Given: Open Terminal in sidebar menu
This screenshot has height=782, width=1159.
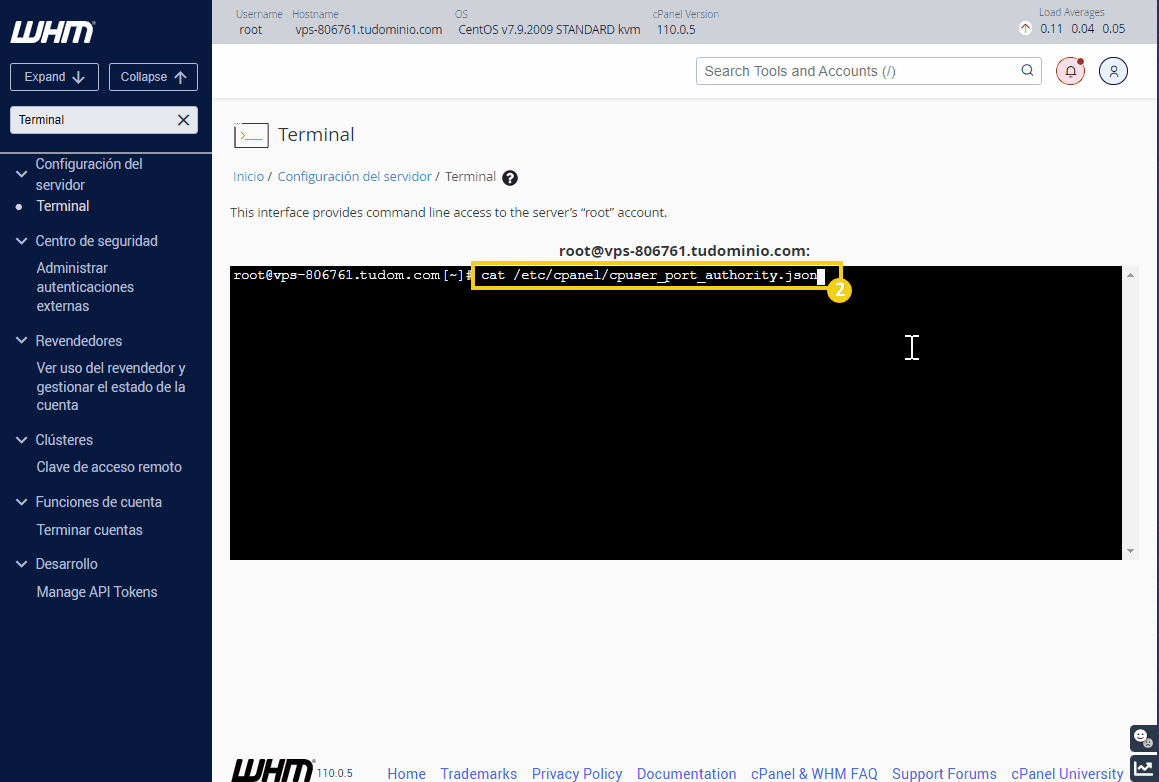Looking at the screenshot, I should tap(63, 206).
